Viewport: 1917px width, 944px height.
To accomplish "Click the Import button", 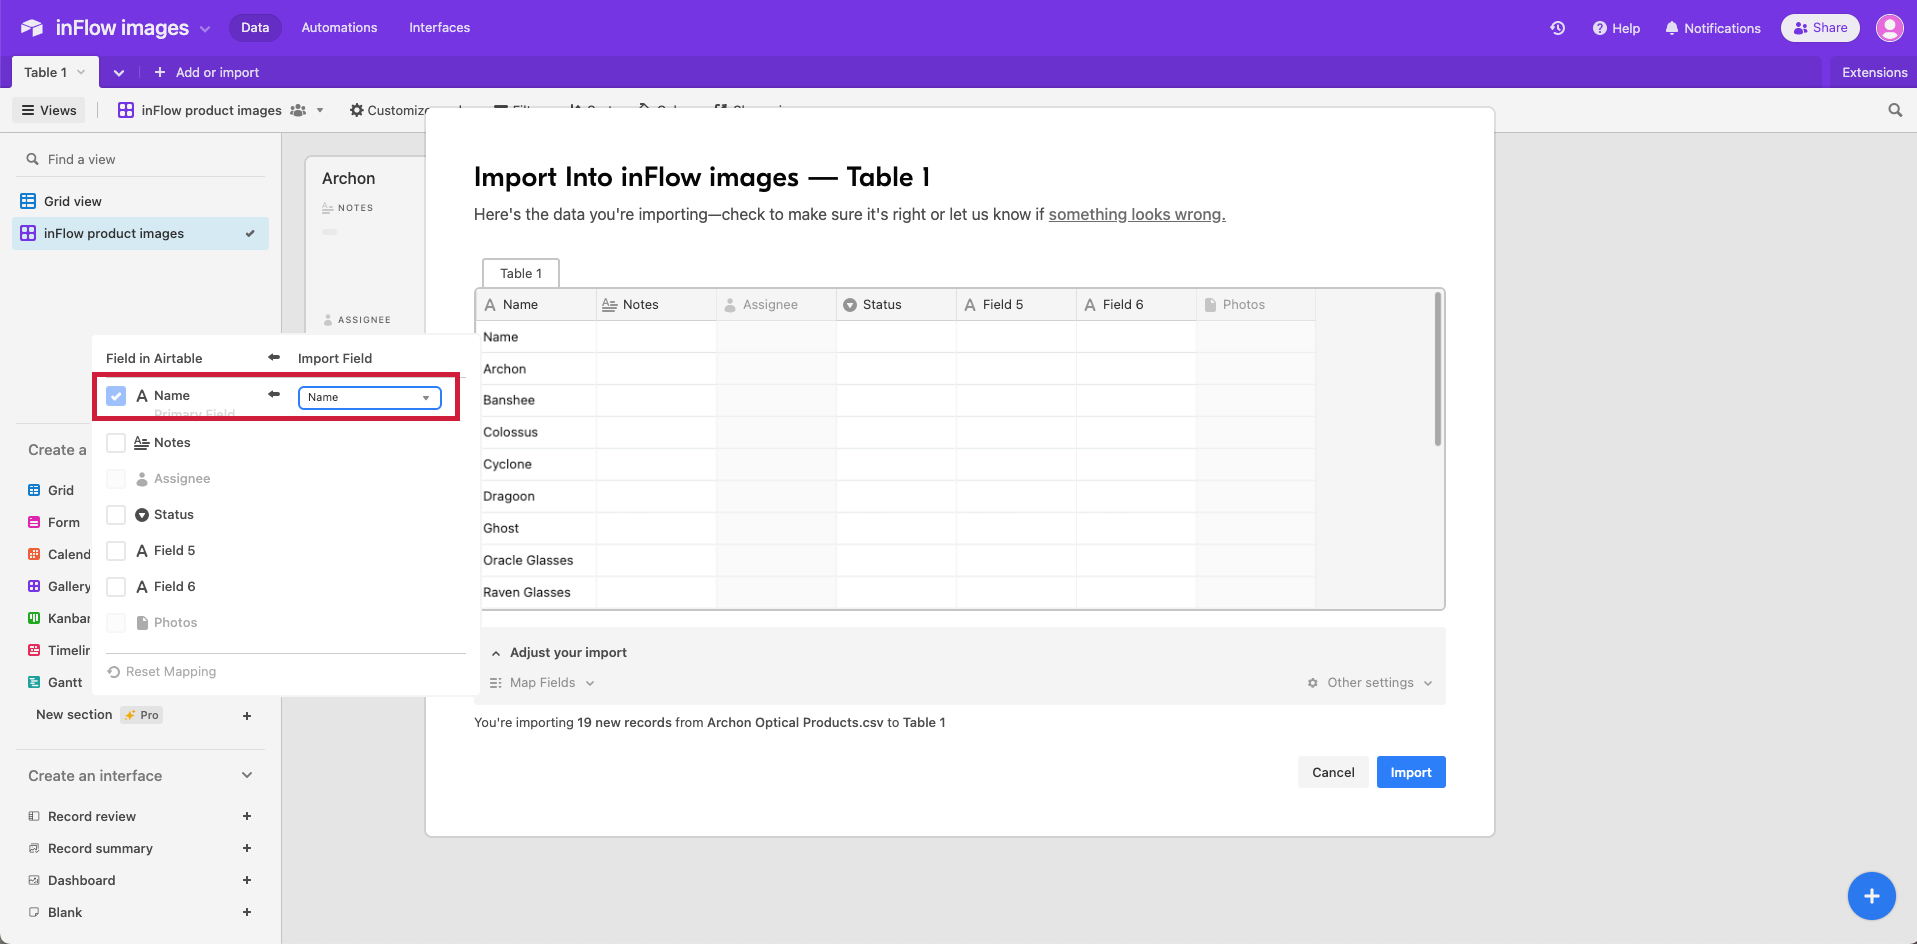I will 1410,771.
